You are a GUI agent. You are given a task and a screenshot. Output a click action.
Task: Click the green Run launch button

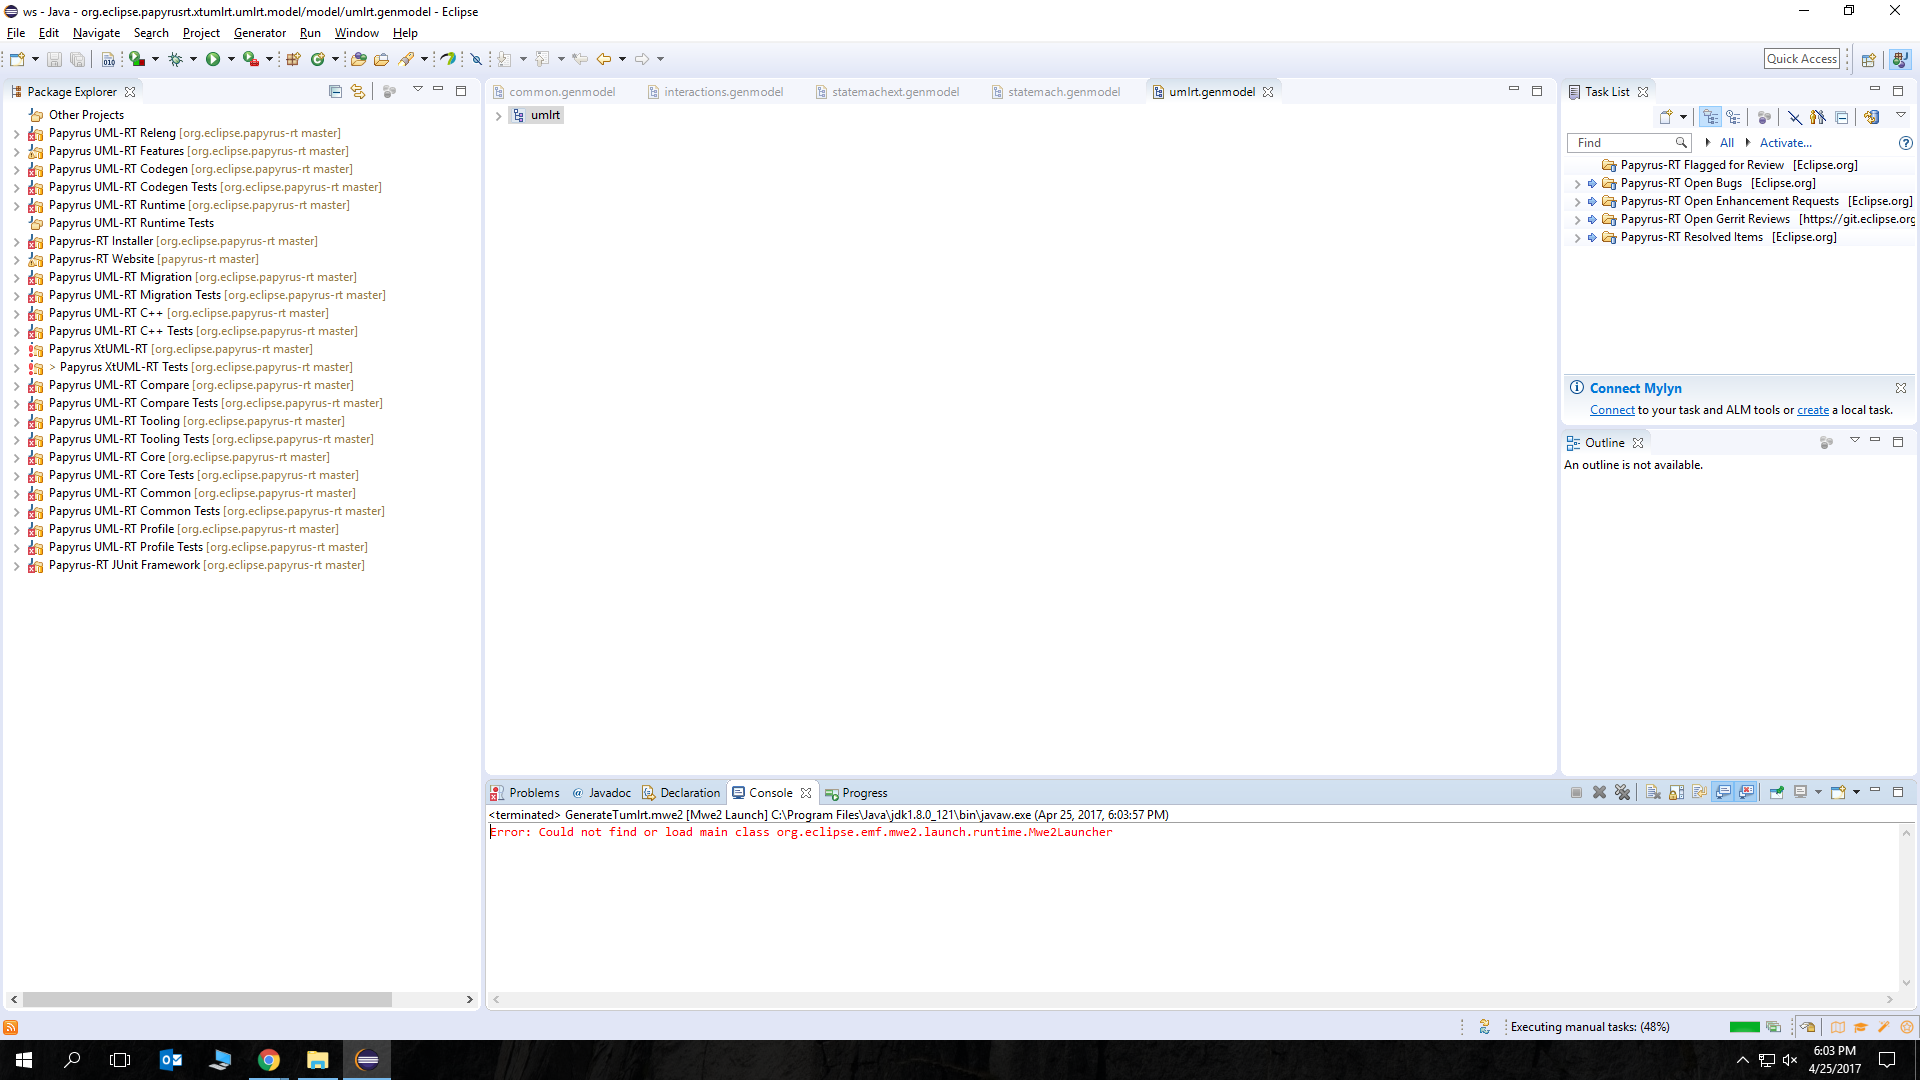point(212,59)
